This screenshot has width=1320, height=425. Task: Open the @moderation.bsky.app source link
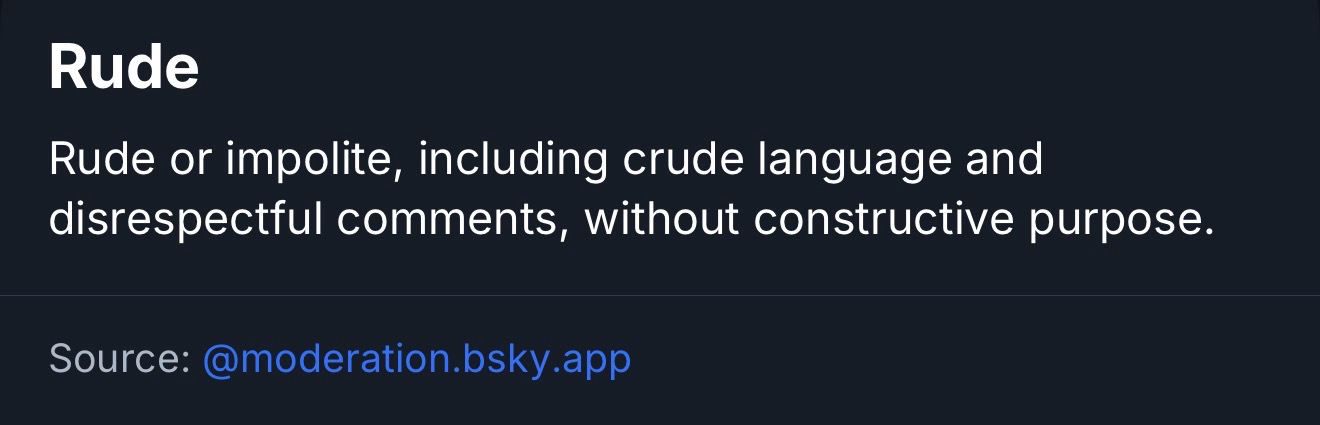click(416, 358)
